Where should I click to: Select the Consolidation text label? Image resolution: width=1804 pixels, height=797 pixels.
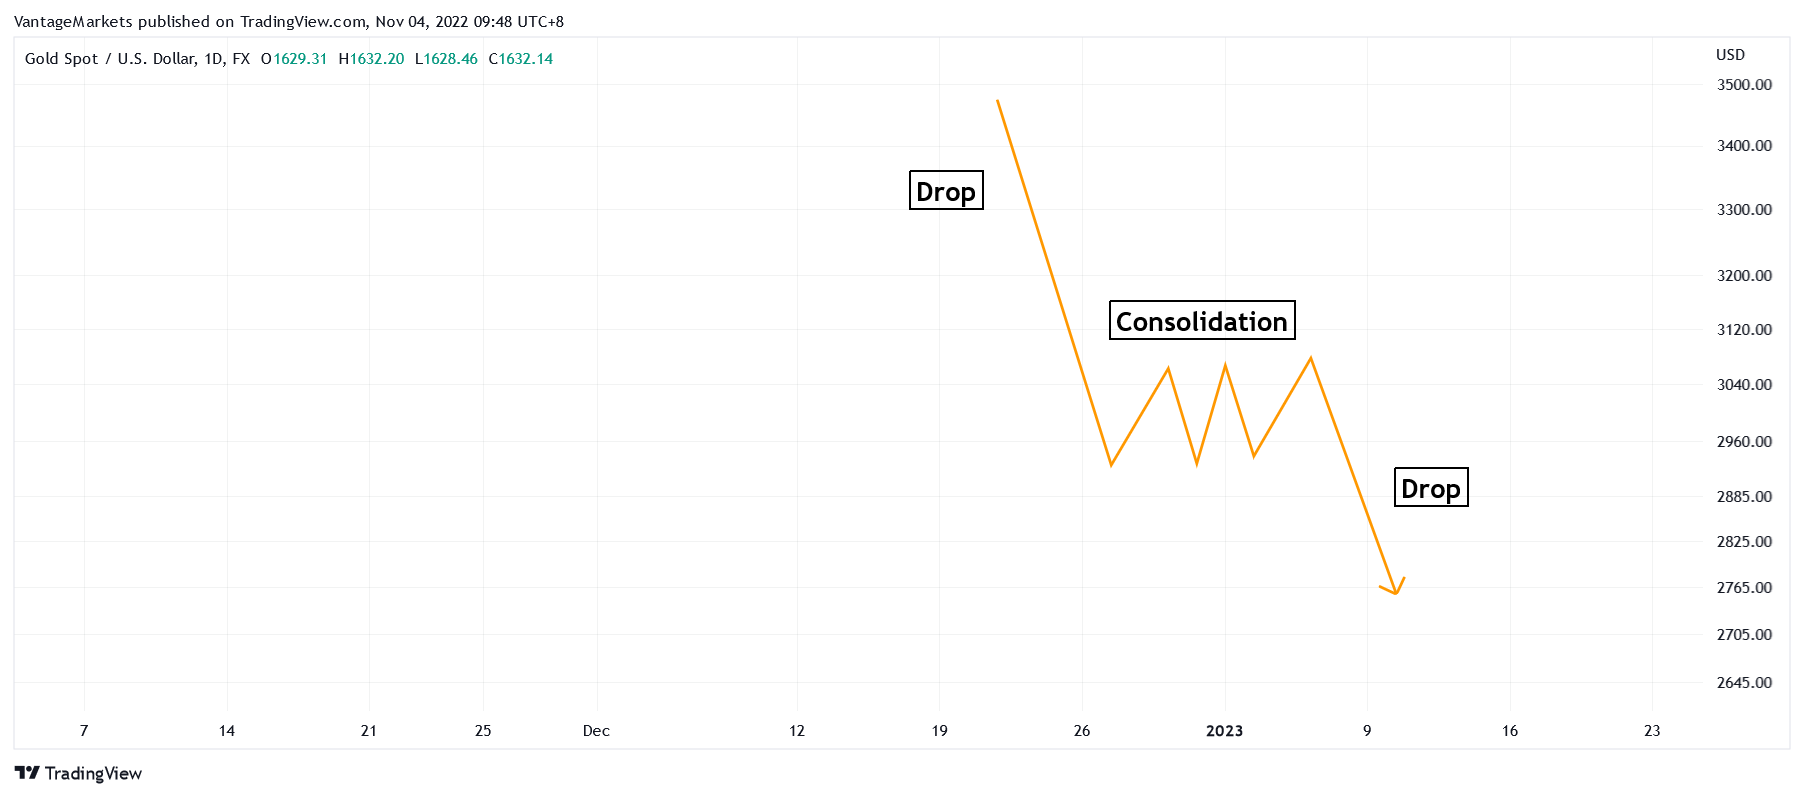(x=1201, y=321)
